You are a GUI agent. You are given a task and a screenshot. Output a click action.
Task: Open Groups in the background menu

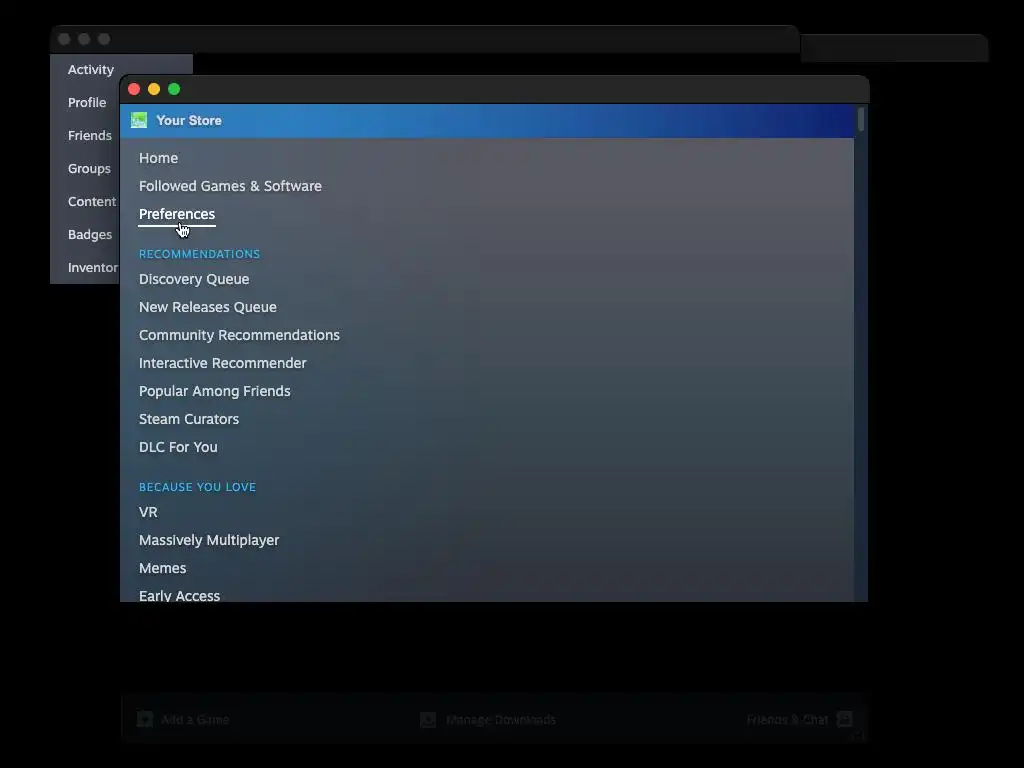89,168
